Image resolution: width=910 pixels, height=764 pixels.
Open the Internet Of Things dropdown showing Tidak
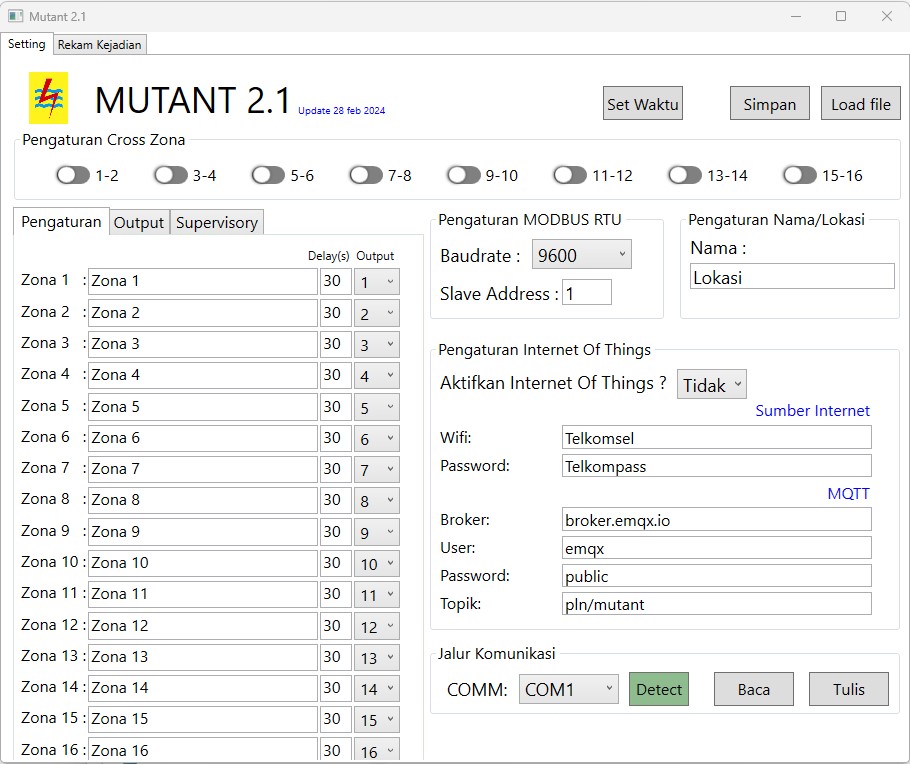(x=711, y=384)
